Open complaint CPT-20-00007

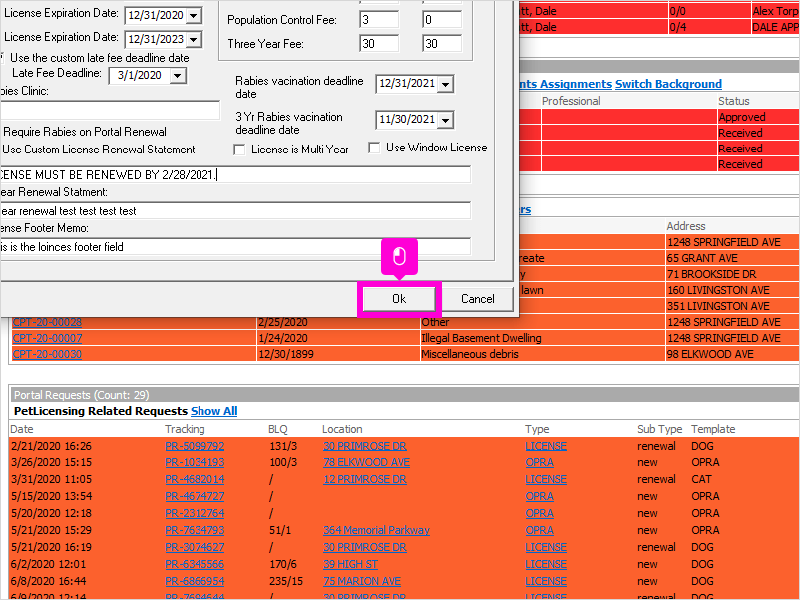[47, 338]
